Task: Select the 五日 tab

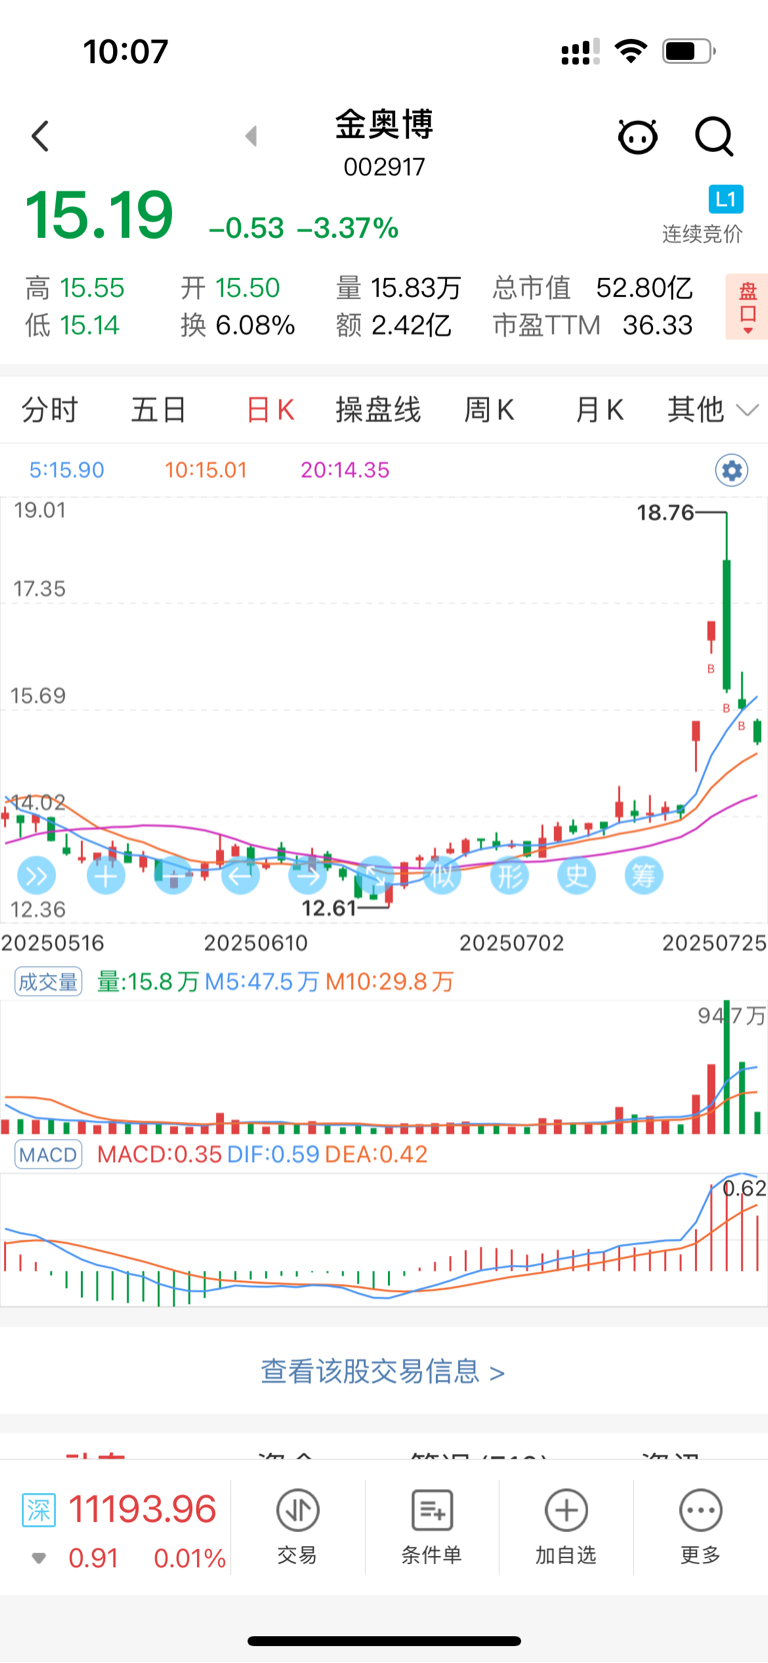Action: (159, 410)
